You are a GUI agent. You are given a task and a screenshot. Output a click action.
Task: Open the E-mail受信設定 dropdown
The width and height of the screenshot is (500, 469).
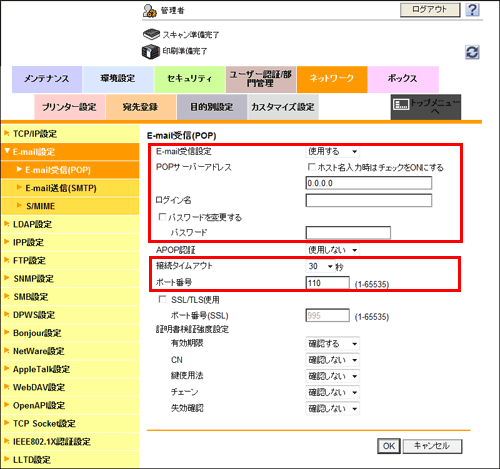coord(332,151)
